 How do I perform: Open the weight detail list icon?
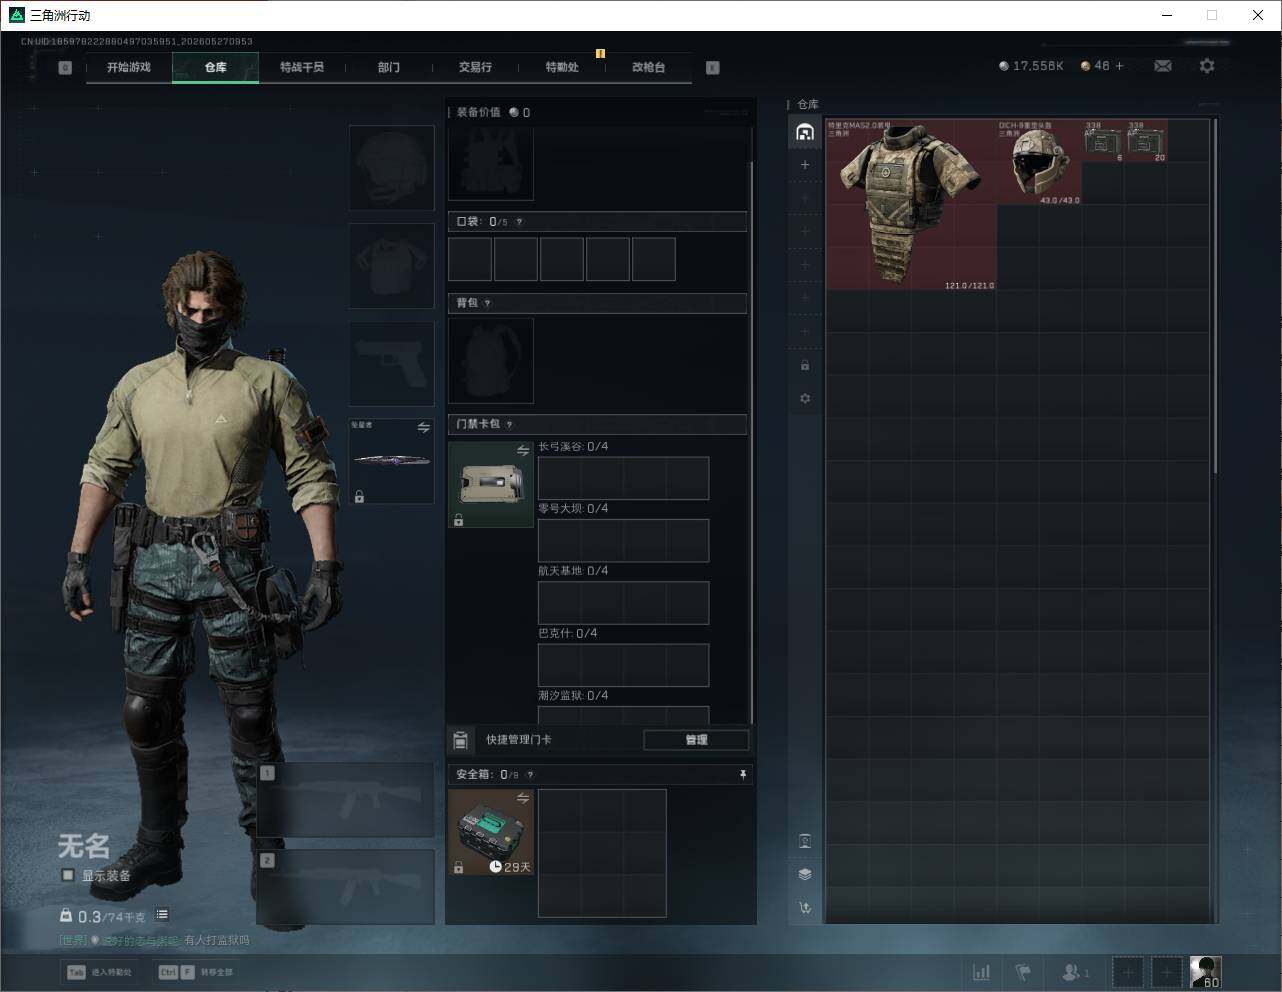(162, 915)
